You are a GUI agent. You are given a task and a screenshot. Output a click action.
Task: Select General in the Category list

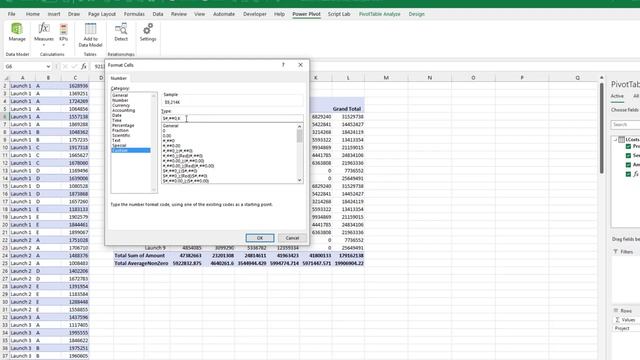tap(120, 95)
